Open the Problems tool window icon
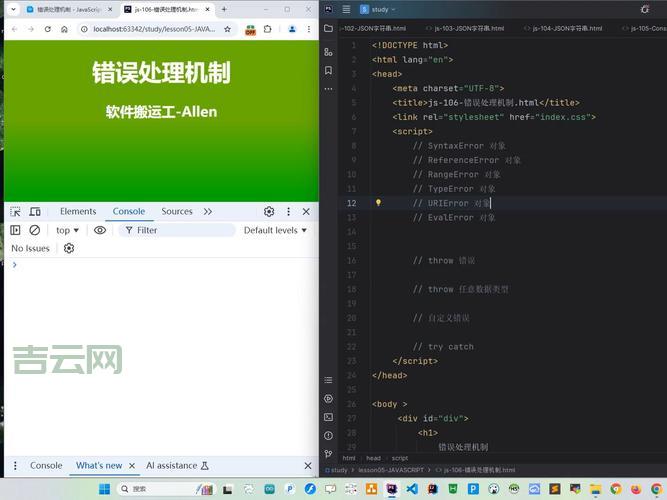The width and height of the screenshot is (667, 500). click(x=328, y=435)
